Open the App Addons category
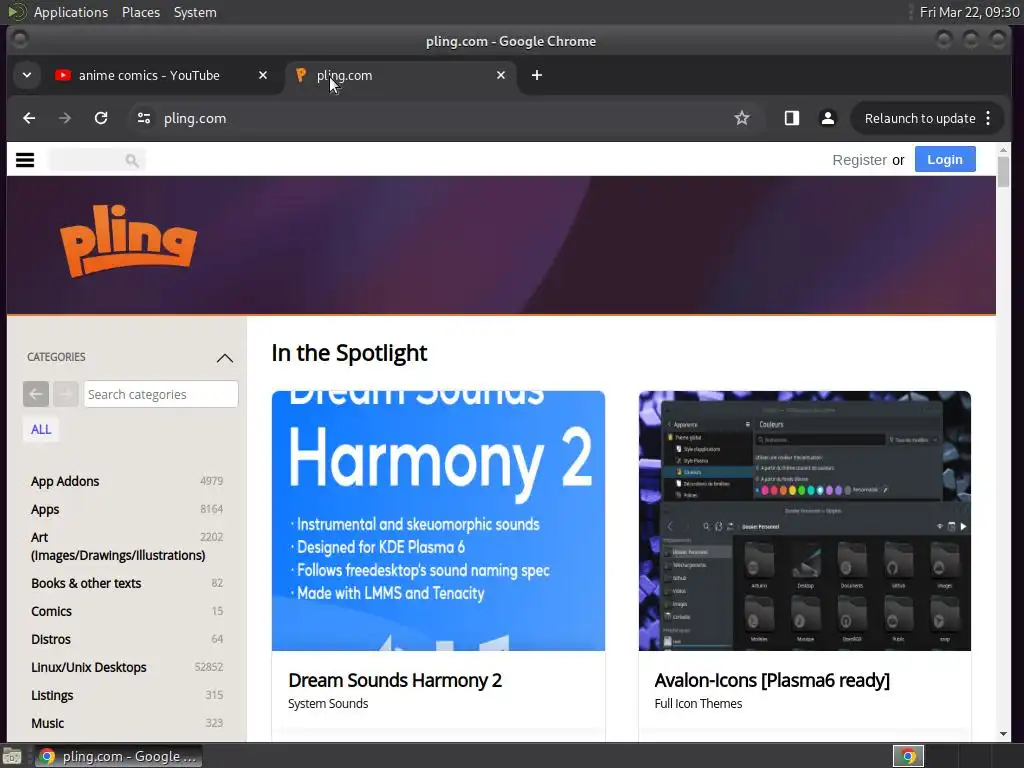1024x768 pixels. (65, 481)
